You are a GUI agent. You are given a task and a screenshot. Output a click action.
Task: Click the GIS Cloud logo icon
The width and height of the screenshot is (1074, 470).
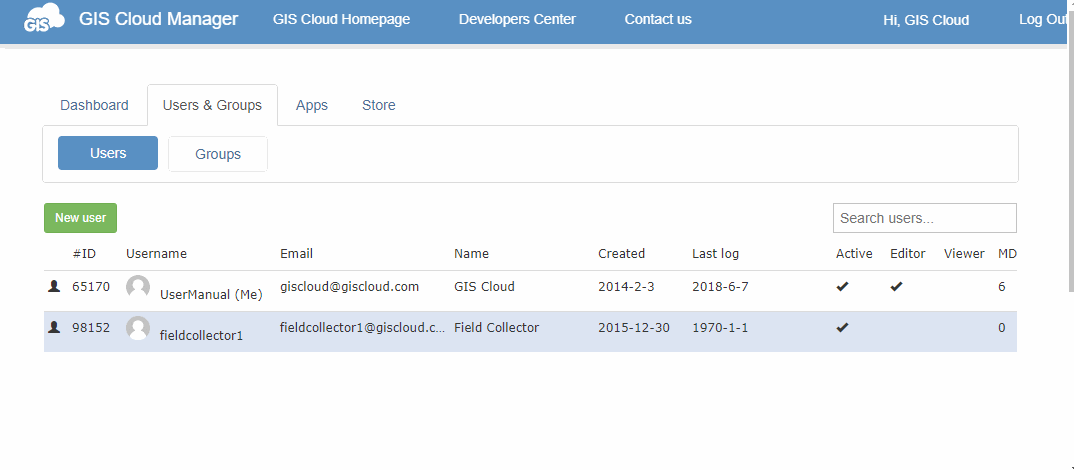click(x=44, y=18)
